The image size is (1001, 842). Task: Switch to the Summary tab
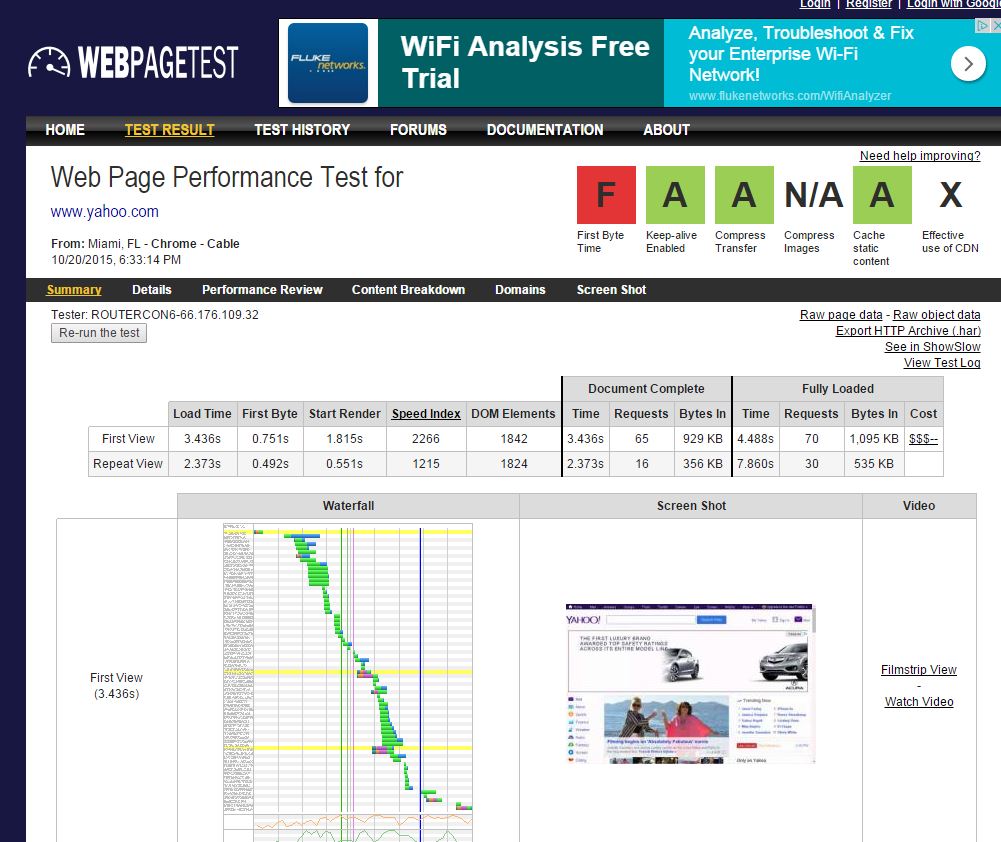tap(74, 290)
